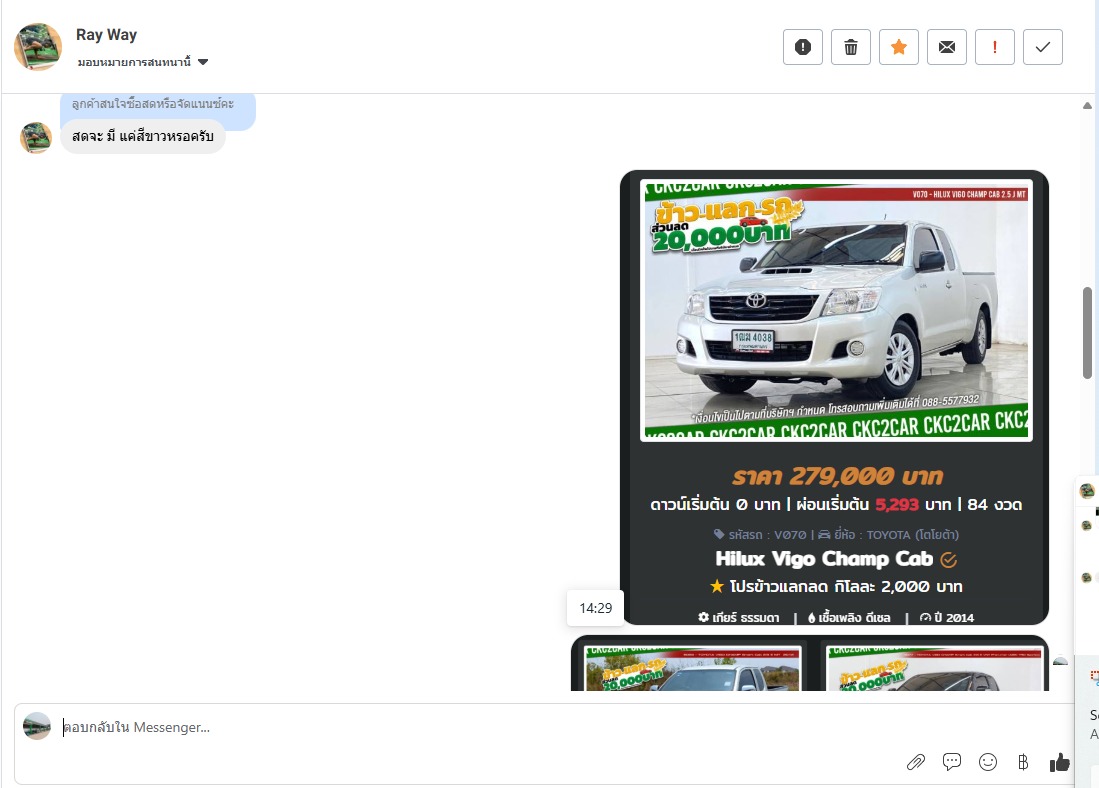Open saved replies speech bubble icon
Screen dimensions: 1099x788
(952, 762)
